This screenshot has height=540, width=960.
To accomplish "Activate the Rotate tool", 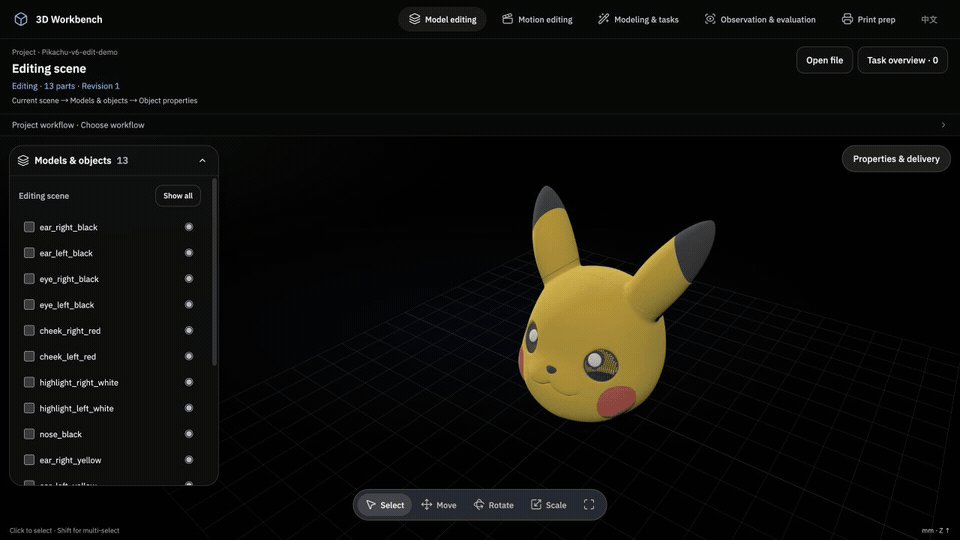I will click(493, 505).
